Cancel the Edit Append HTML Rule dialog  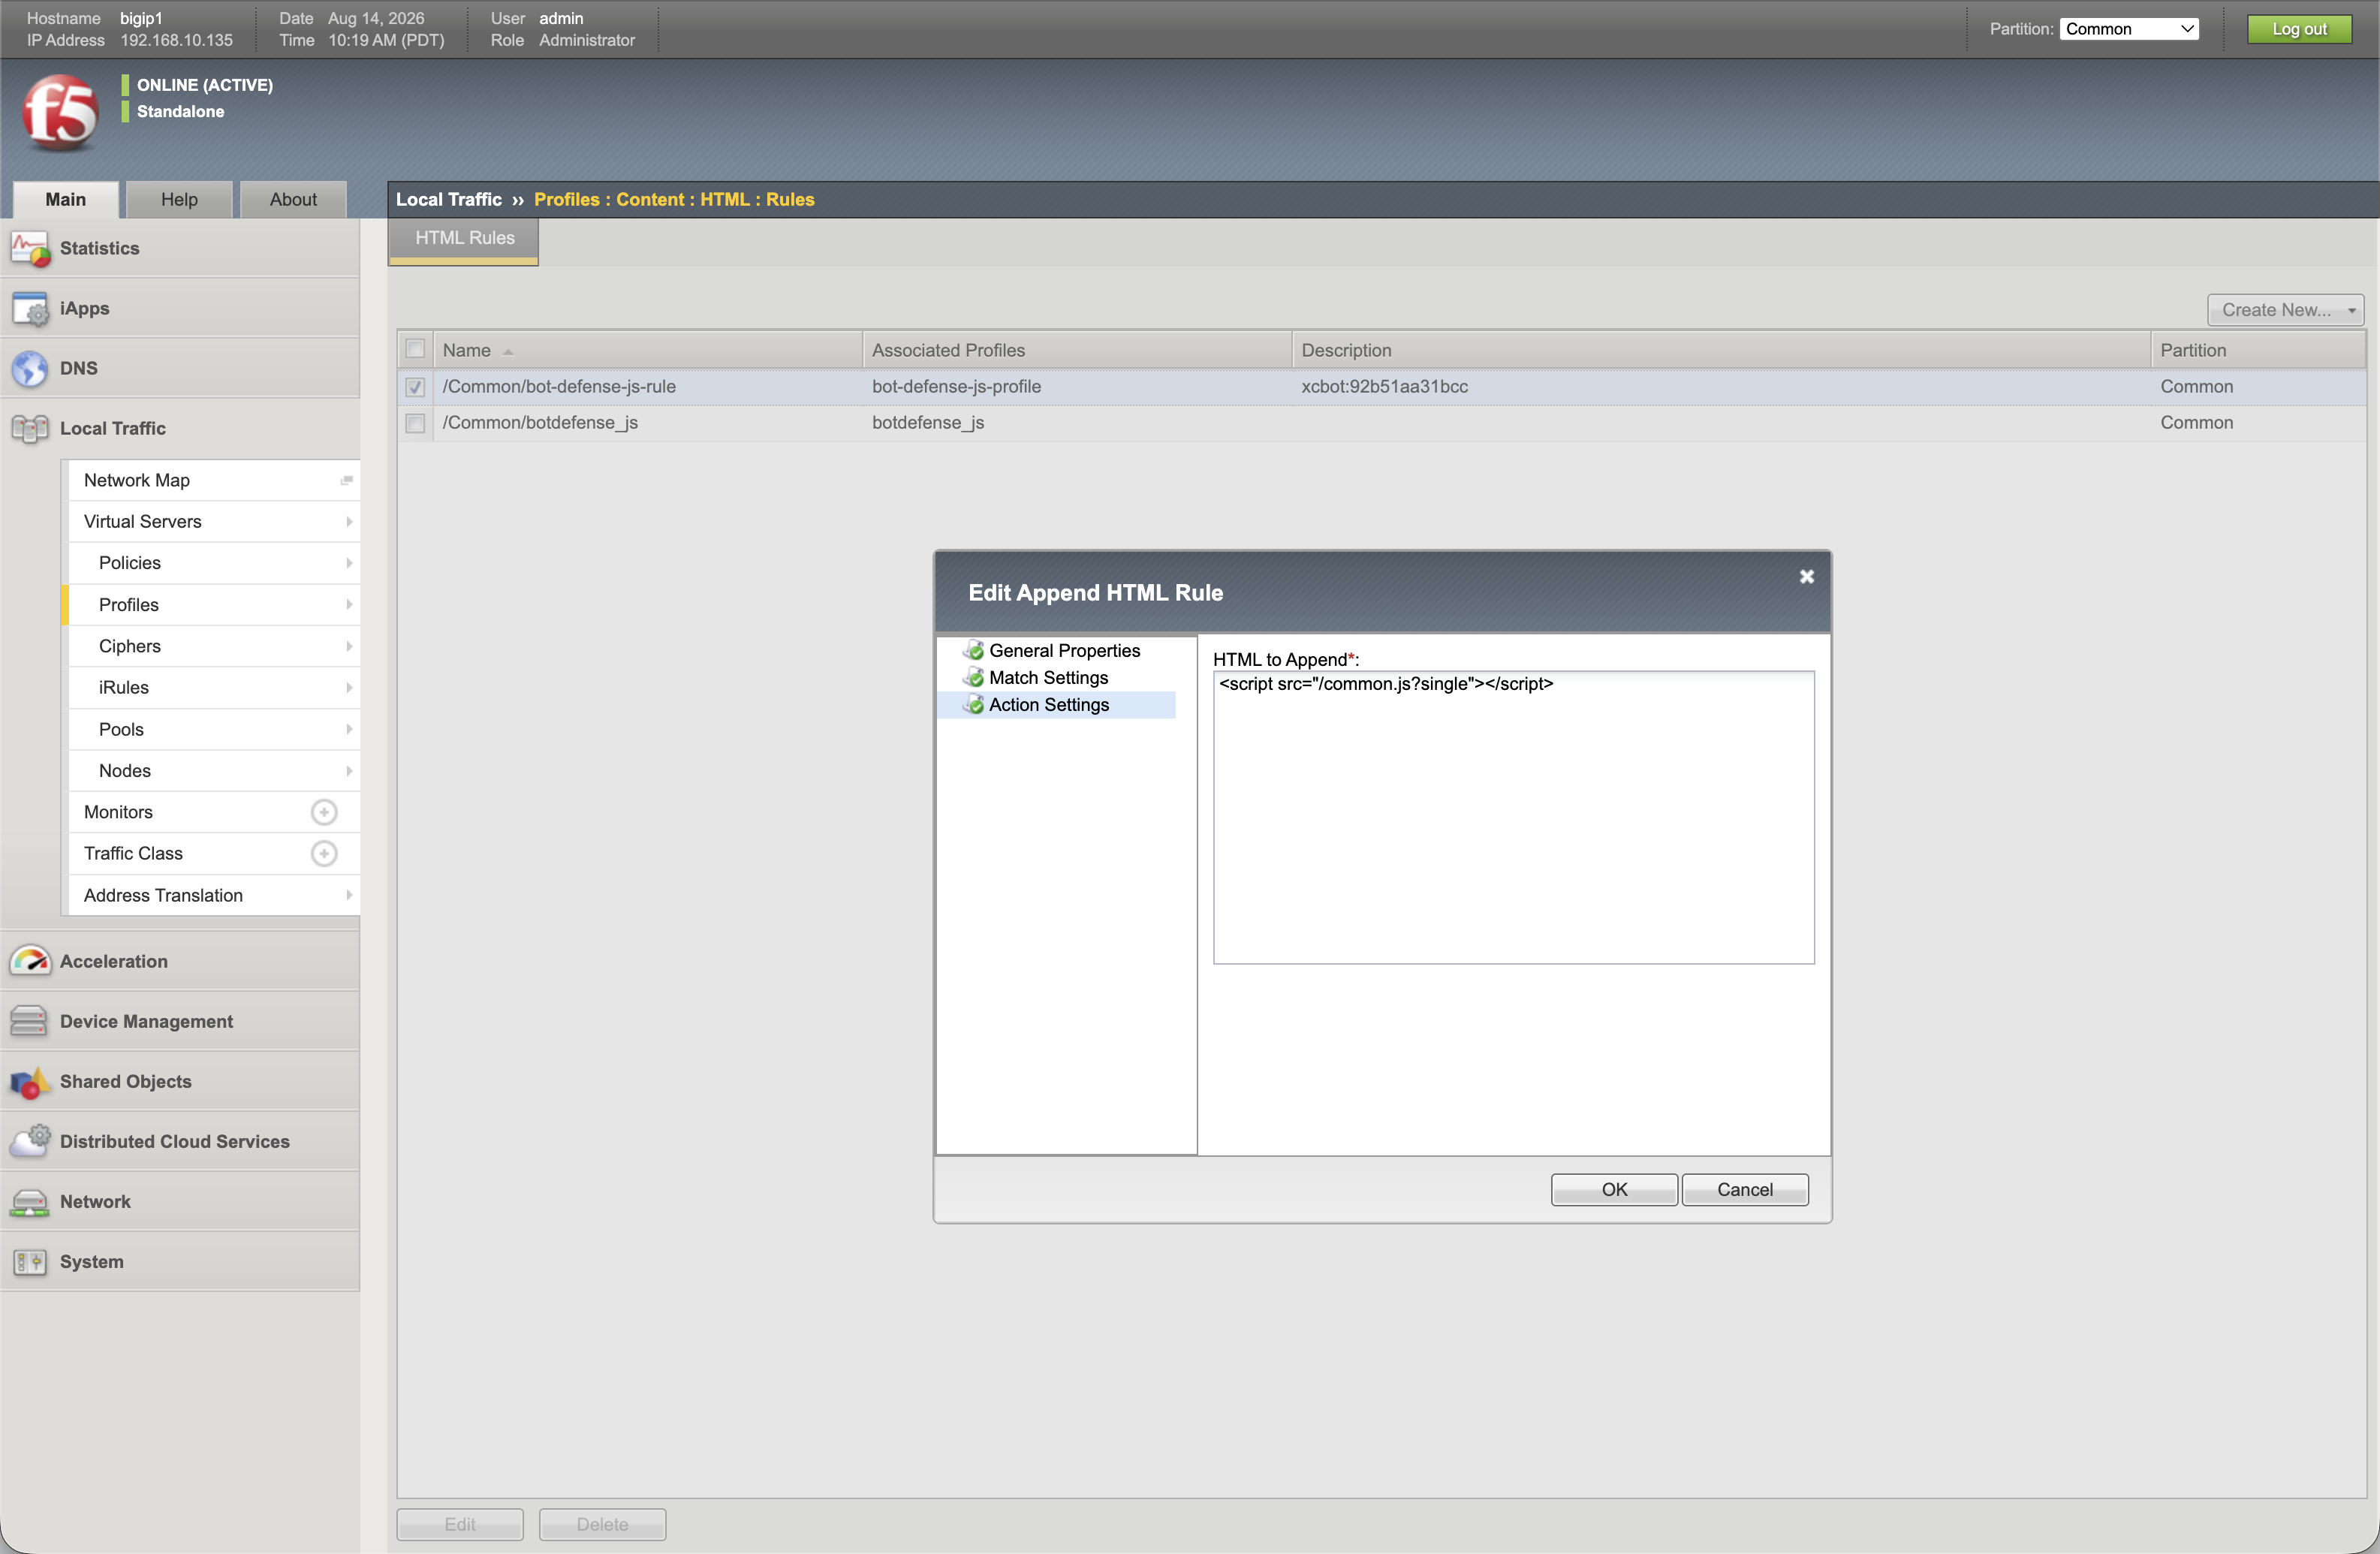pyautogui.click(x=1745, y=1190)
